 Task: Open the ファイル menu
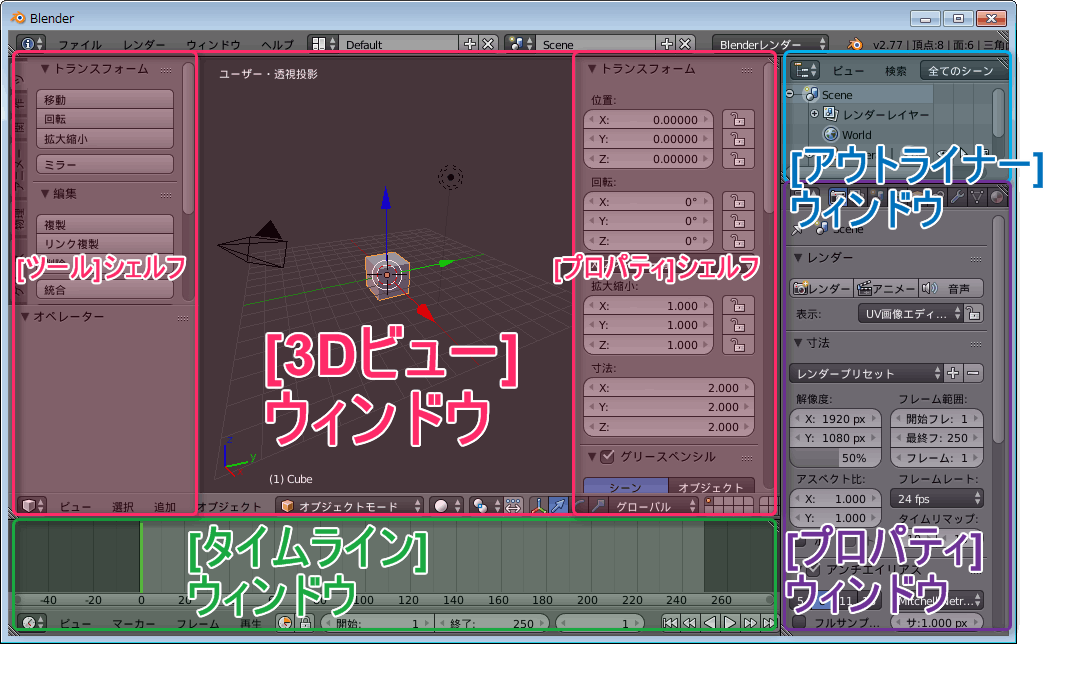pos(80,45)
